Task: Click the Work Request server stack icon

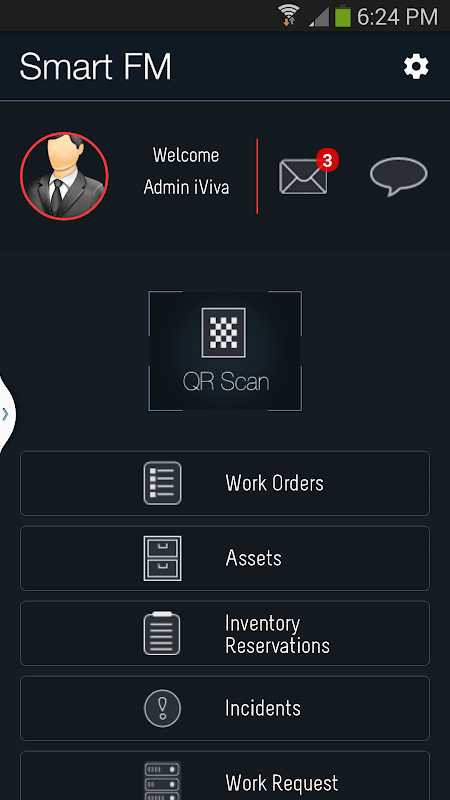Action: tap(162, 782)
